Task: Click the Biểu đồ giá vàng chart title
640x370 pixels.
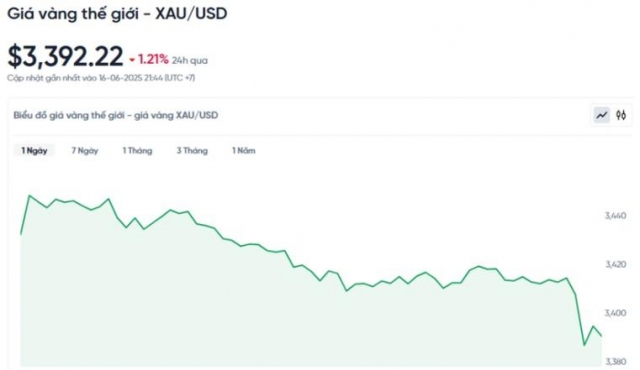Action: [x=116, y=115]
